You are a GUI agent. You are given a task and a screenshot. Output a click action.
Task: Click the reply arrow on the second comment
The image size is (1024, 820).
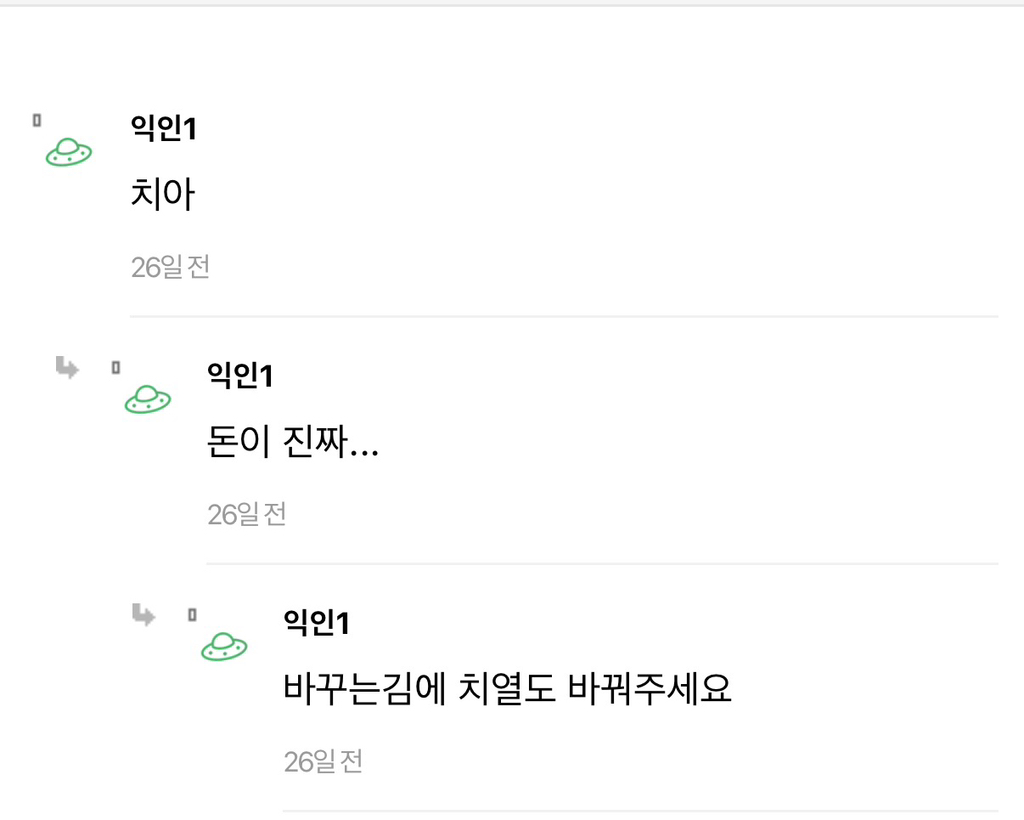pyautogui.click(x=67, y=368)
